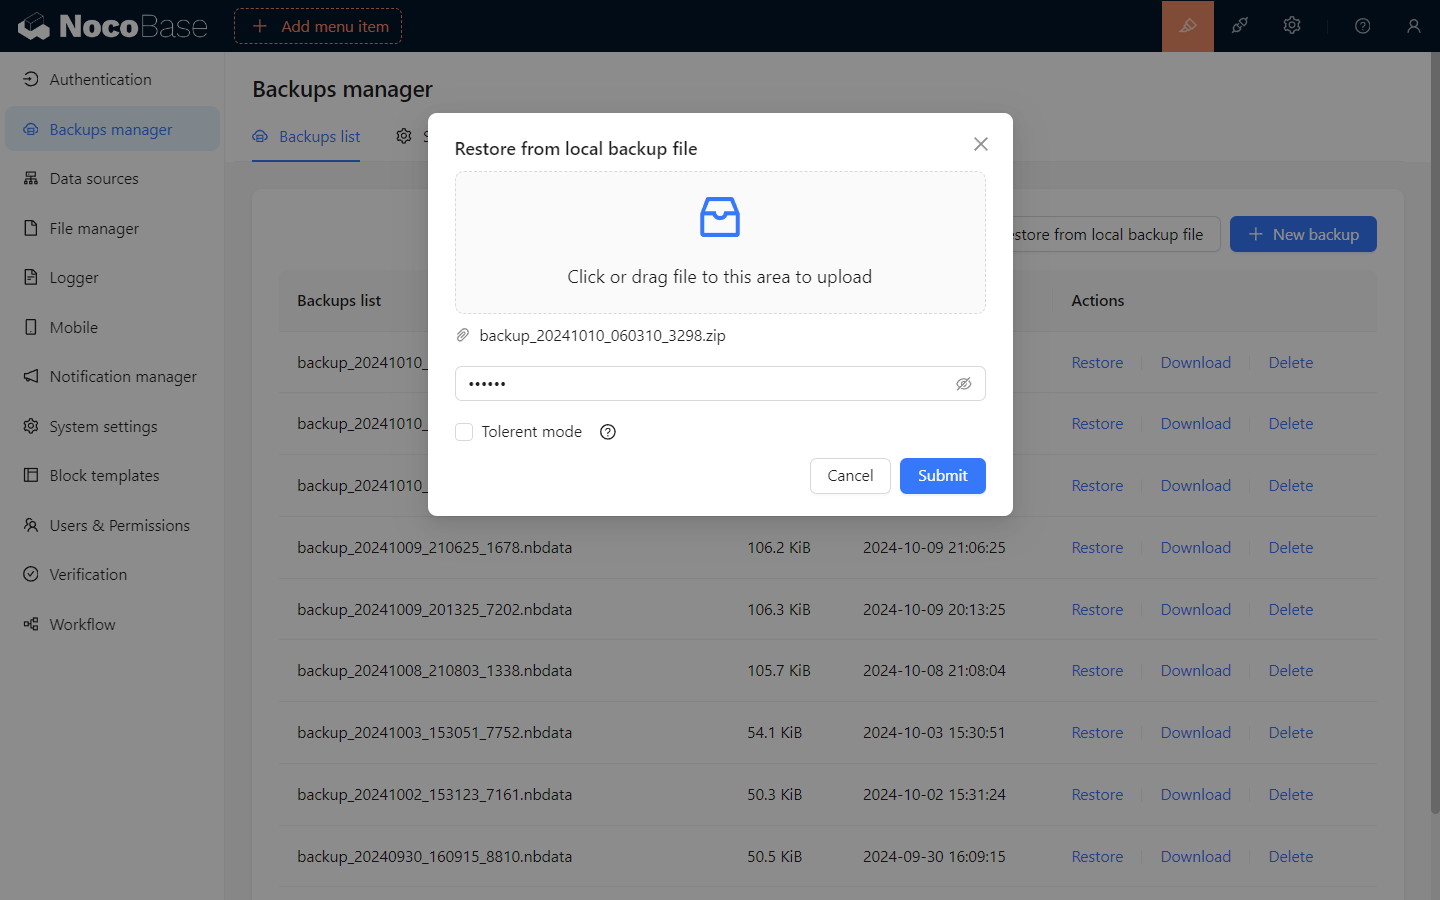Enable the Tolerent mode checkbox

(x=464, y=432)
